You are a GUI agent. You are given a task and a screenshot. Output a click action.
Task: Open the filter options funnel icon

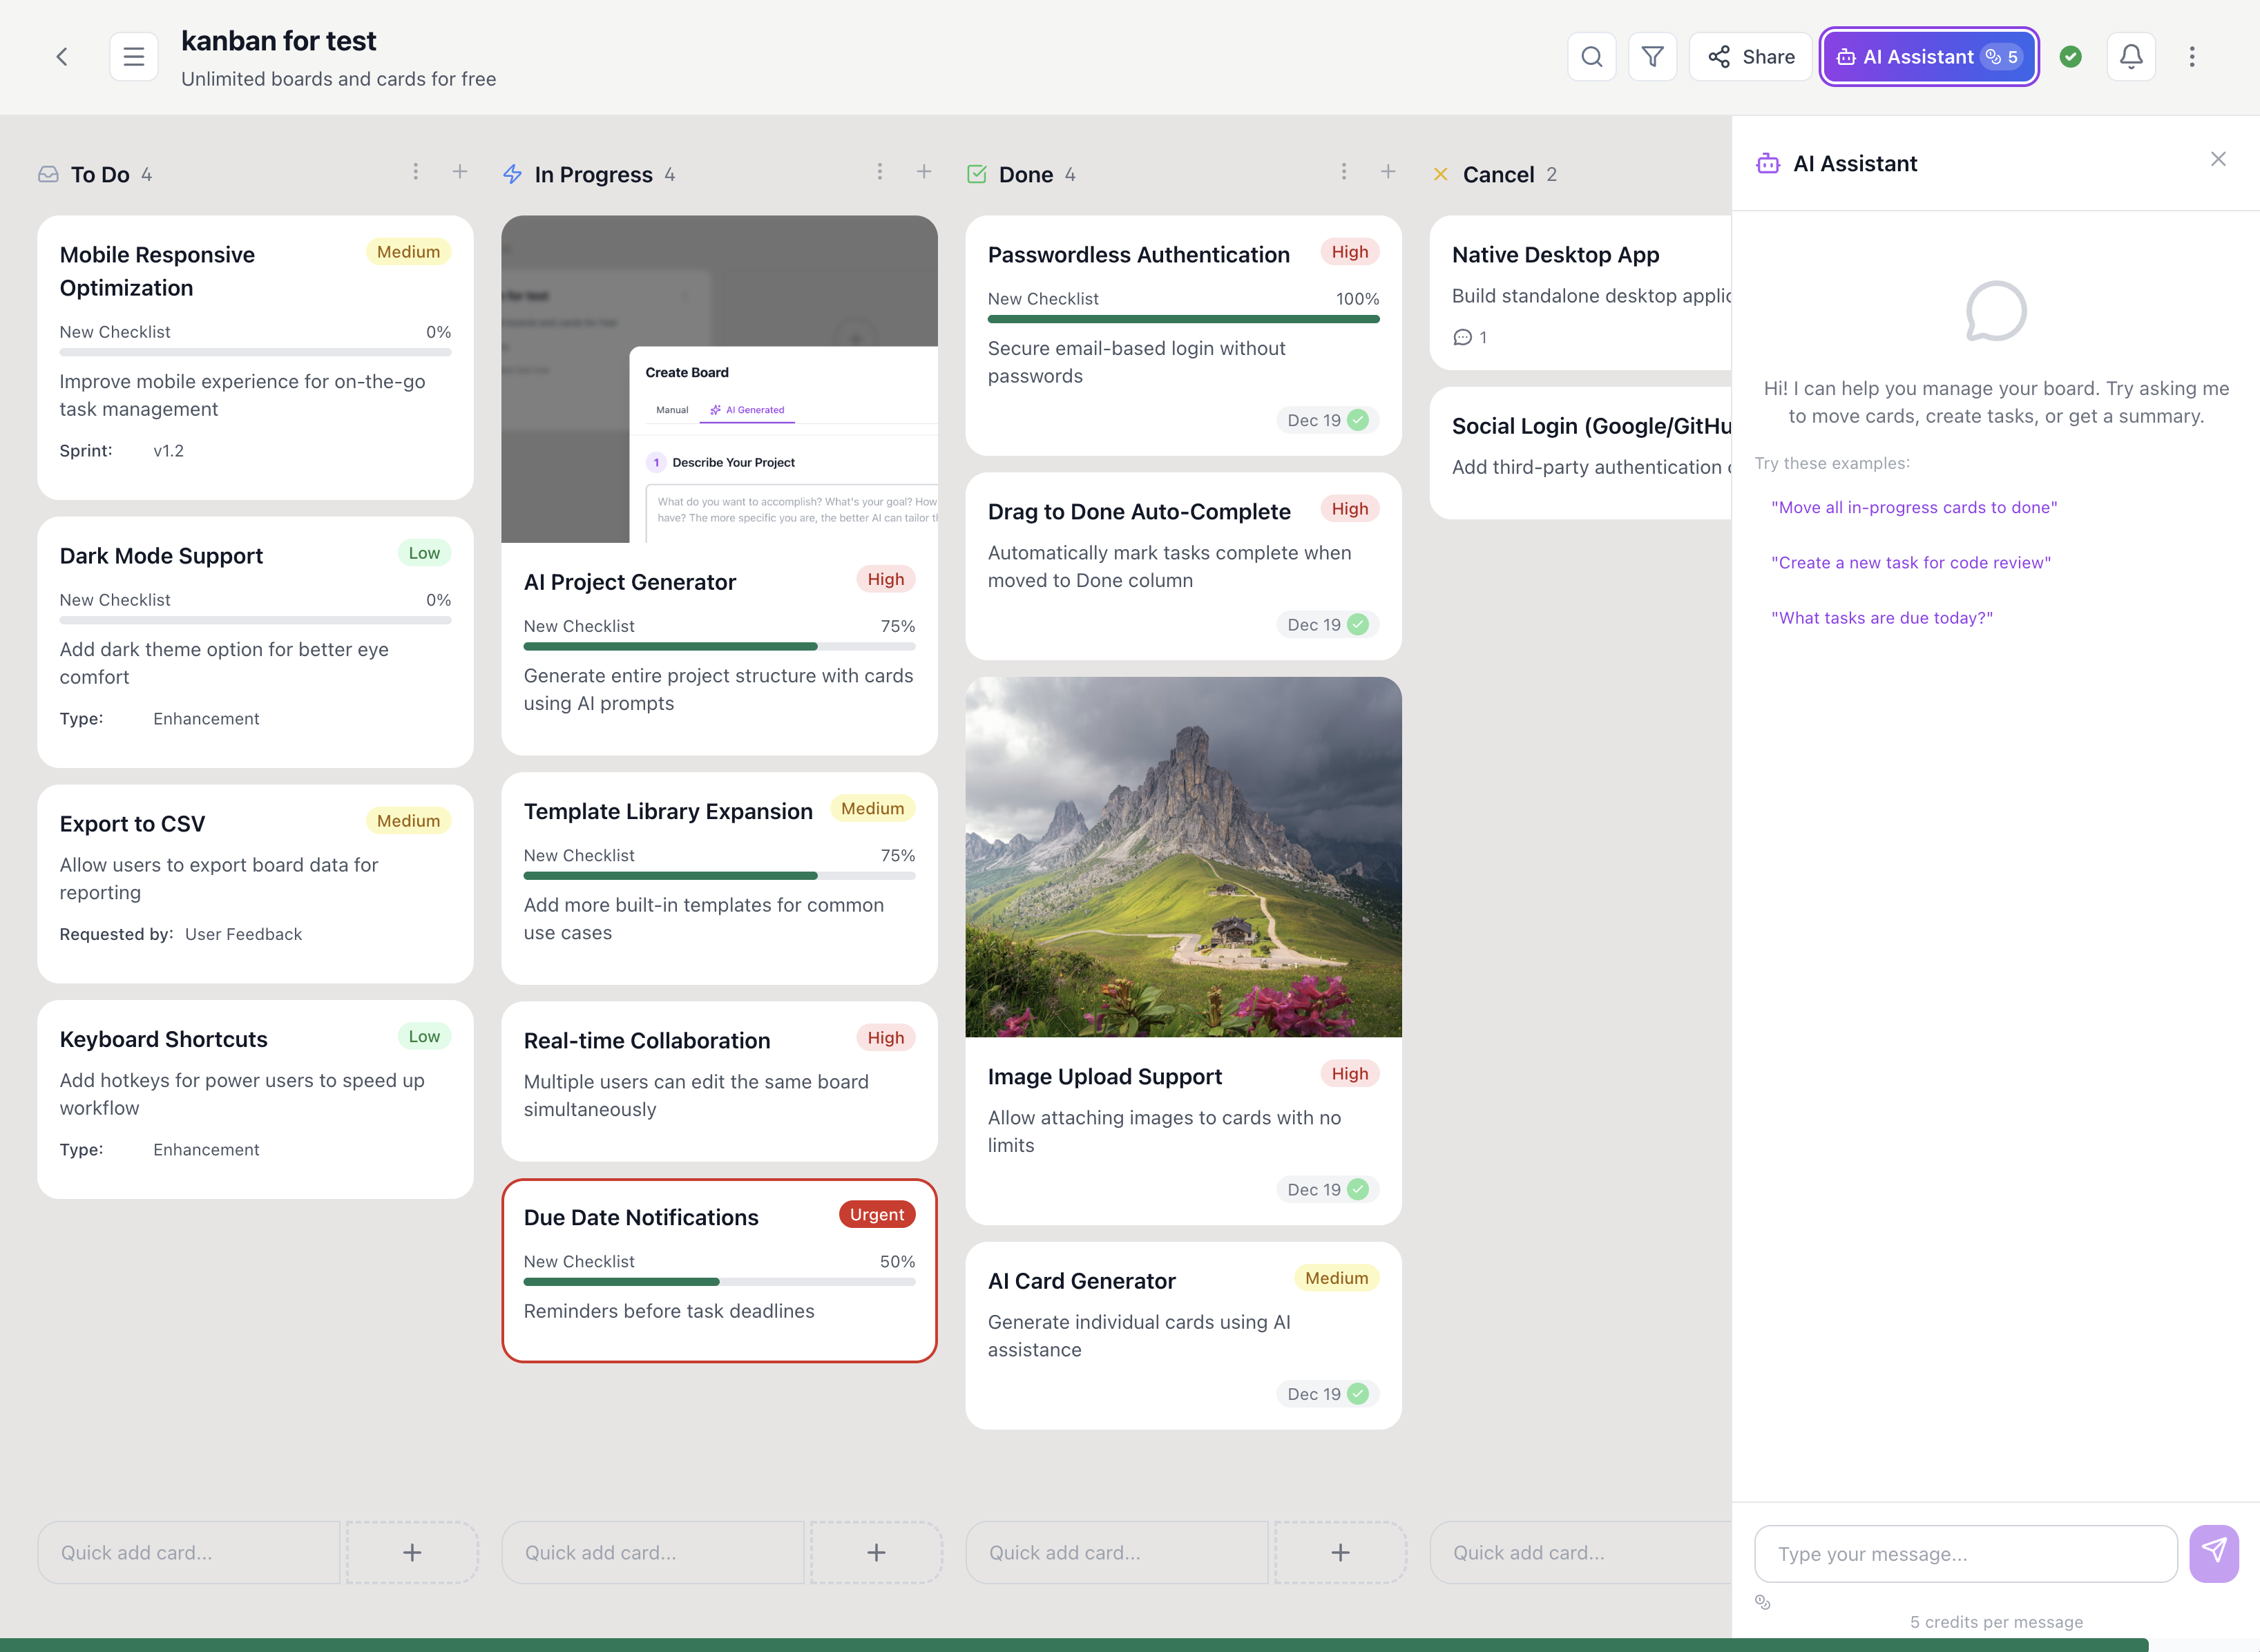tap(1652, 56)
